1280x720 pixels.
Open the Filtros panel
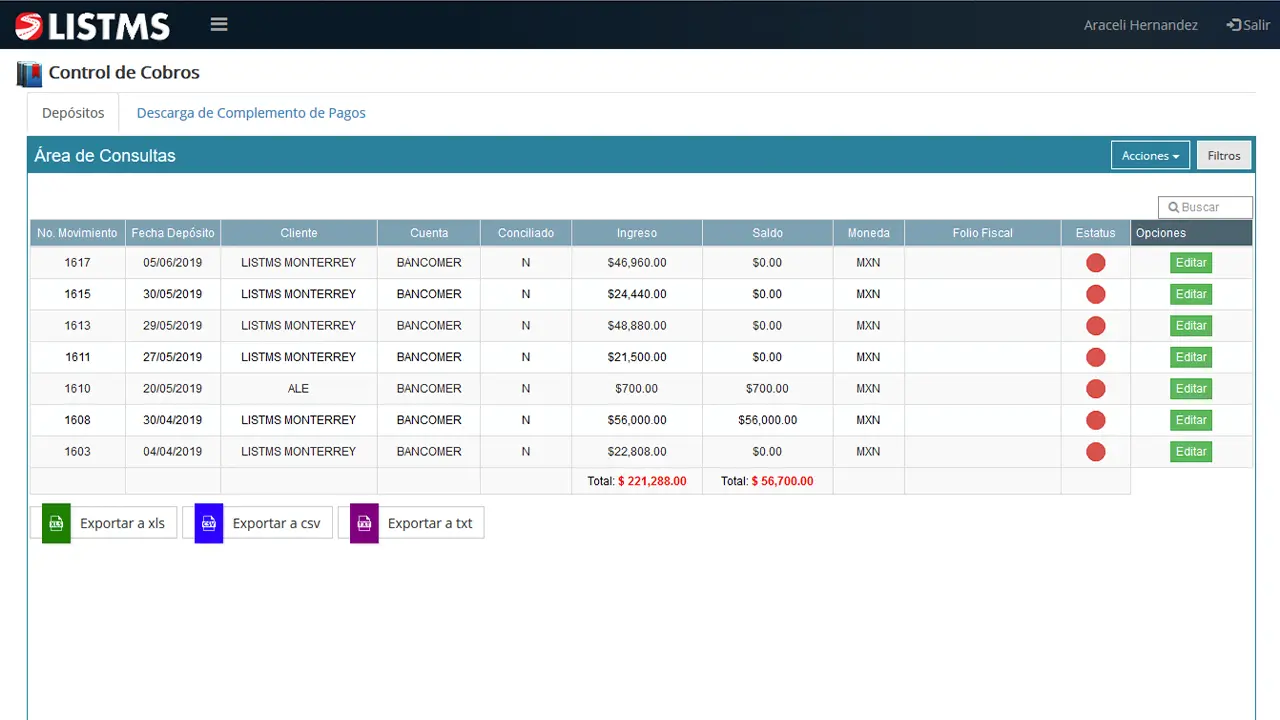[1223, 155]
